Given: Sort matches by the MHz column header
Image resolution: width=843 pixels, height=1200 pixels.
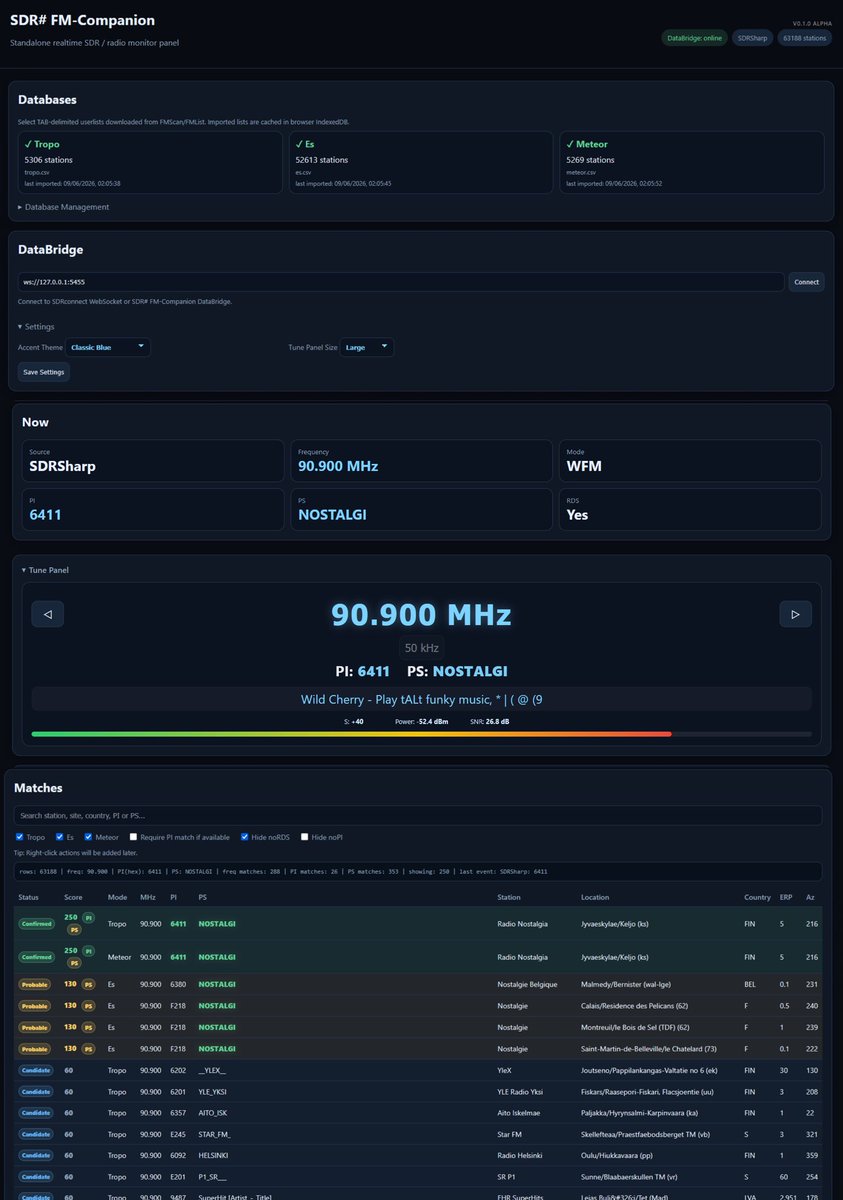Looking at the screenshot, I should [148, 897].
